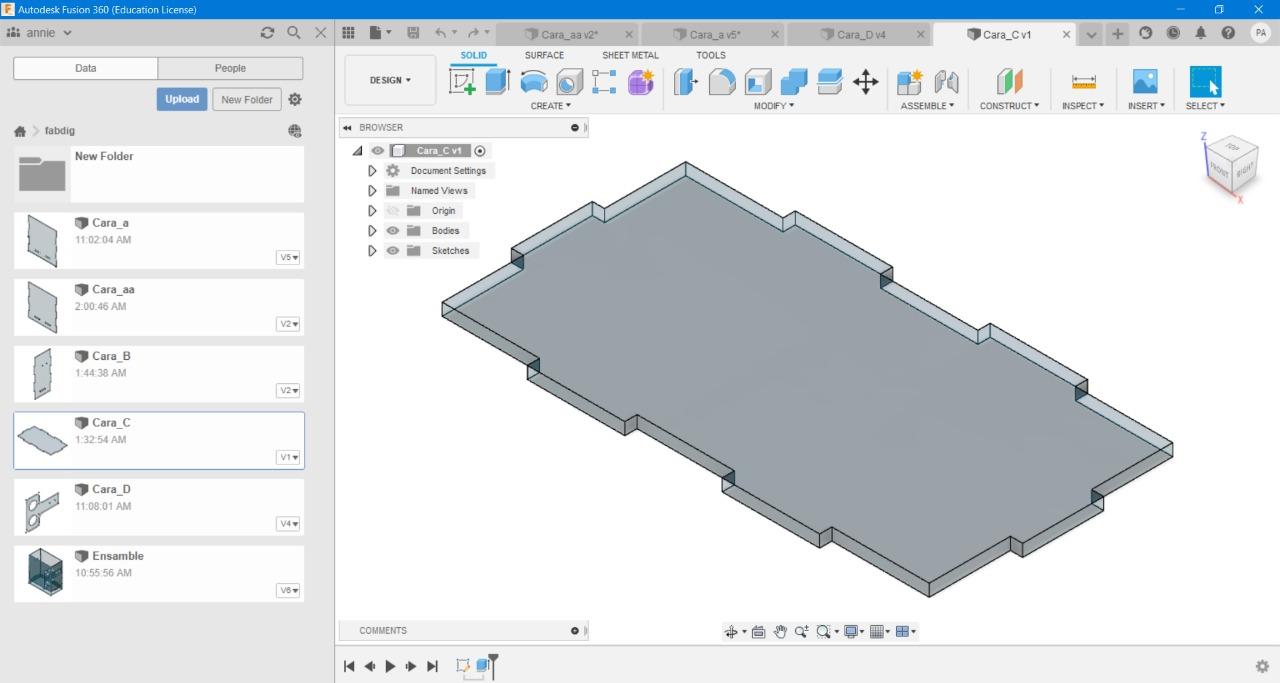Click the Joint tool in Assemble
This screenshot has width=1280, height=683.
pyautogui.click(x=946, y=82)
